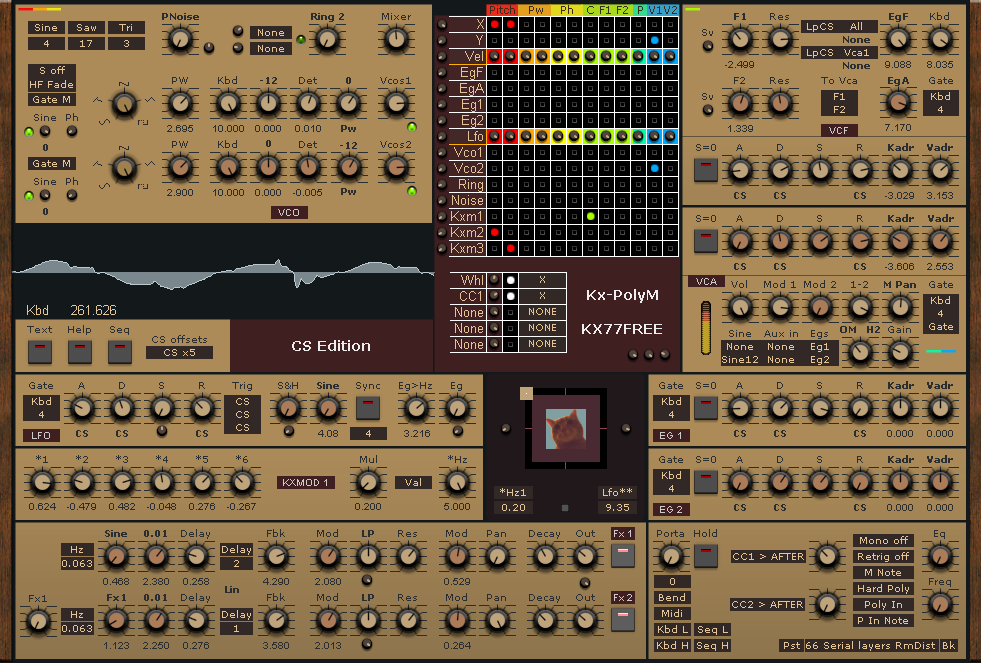Click the Kbd 4 gate selector in LFO
The width and height of the screenshot is (981, 663).
[41, 408]
